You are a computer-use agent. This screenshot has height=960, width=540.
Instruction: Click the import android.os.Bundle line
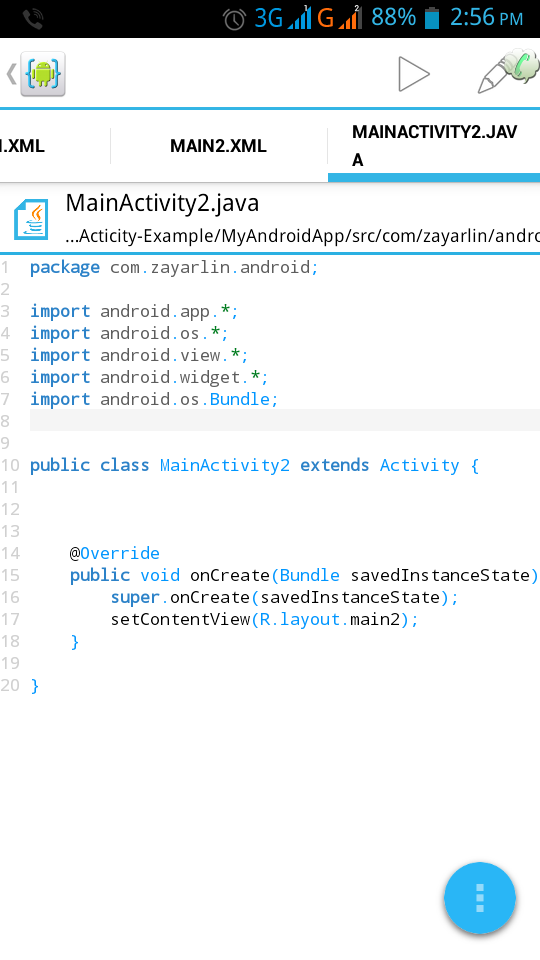pos(154,399)
